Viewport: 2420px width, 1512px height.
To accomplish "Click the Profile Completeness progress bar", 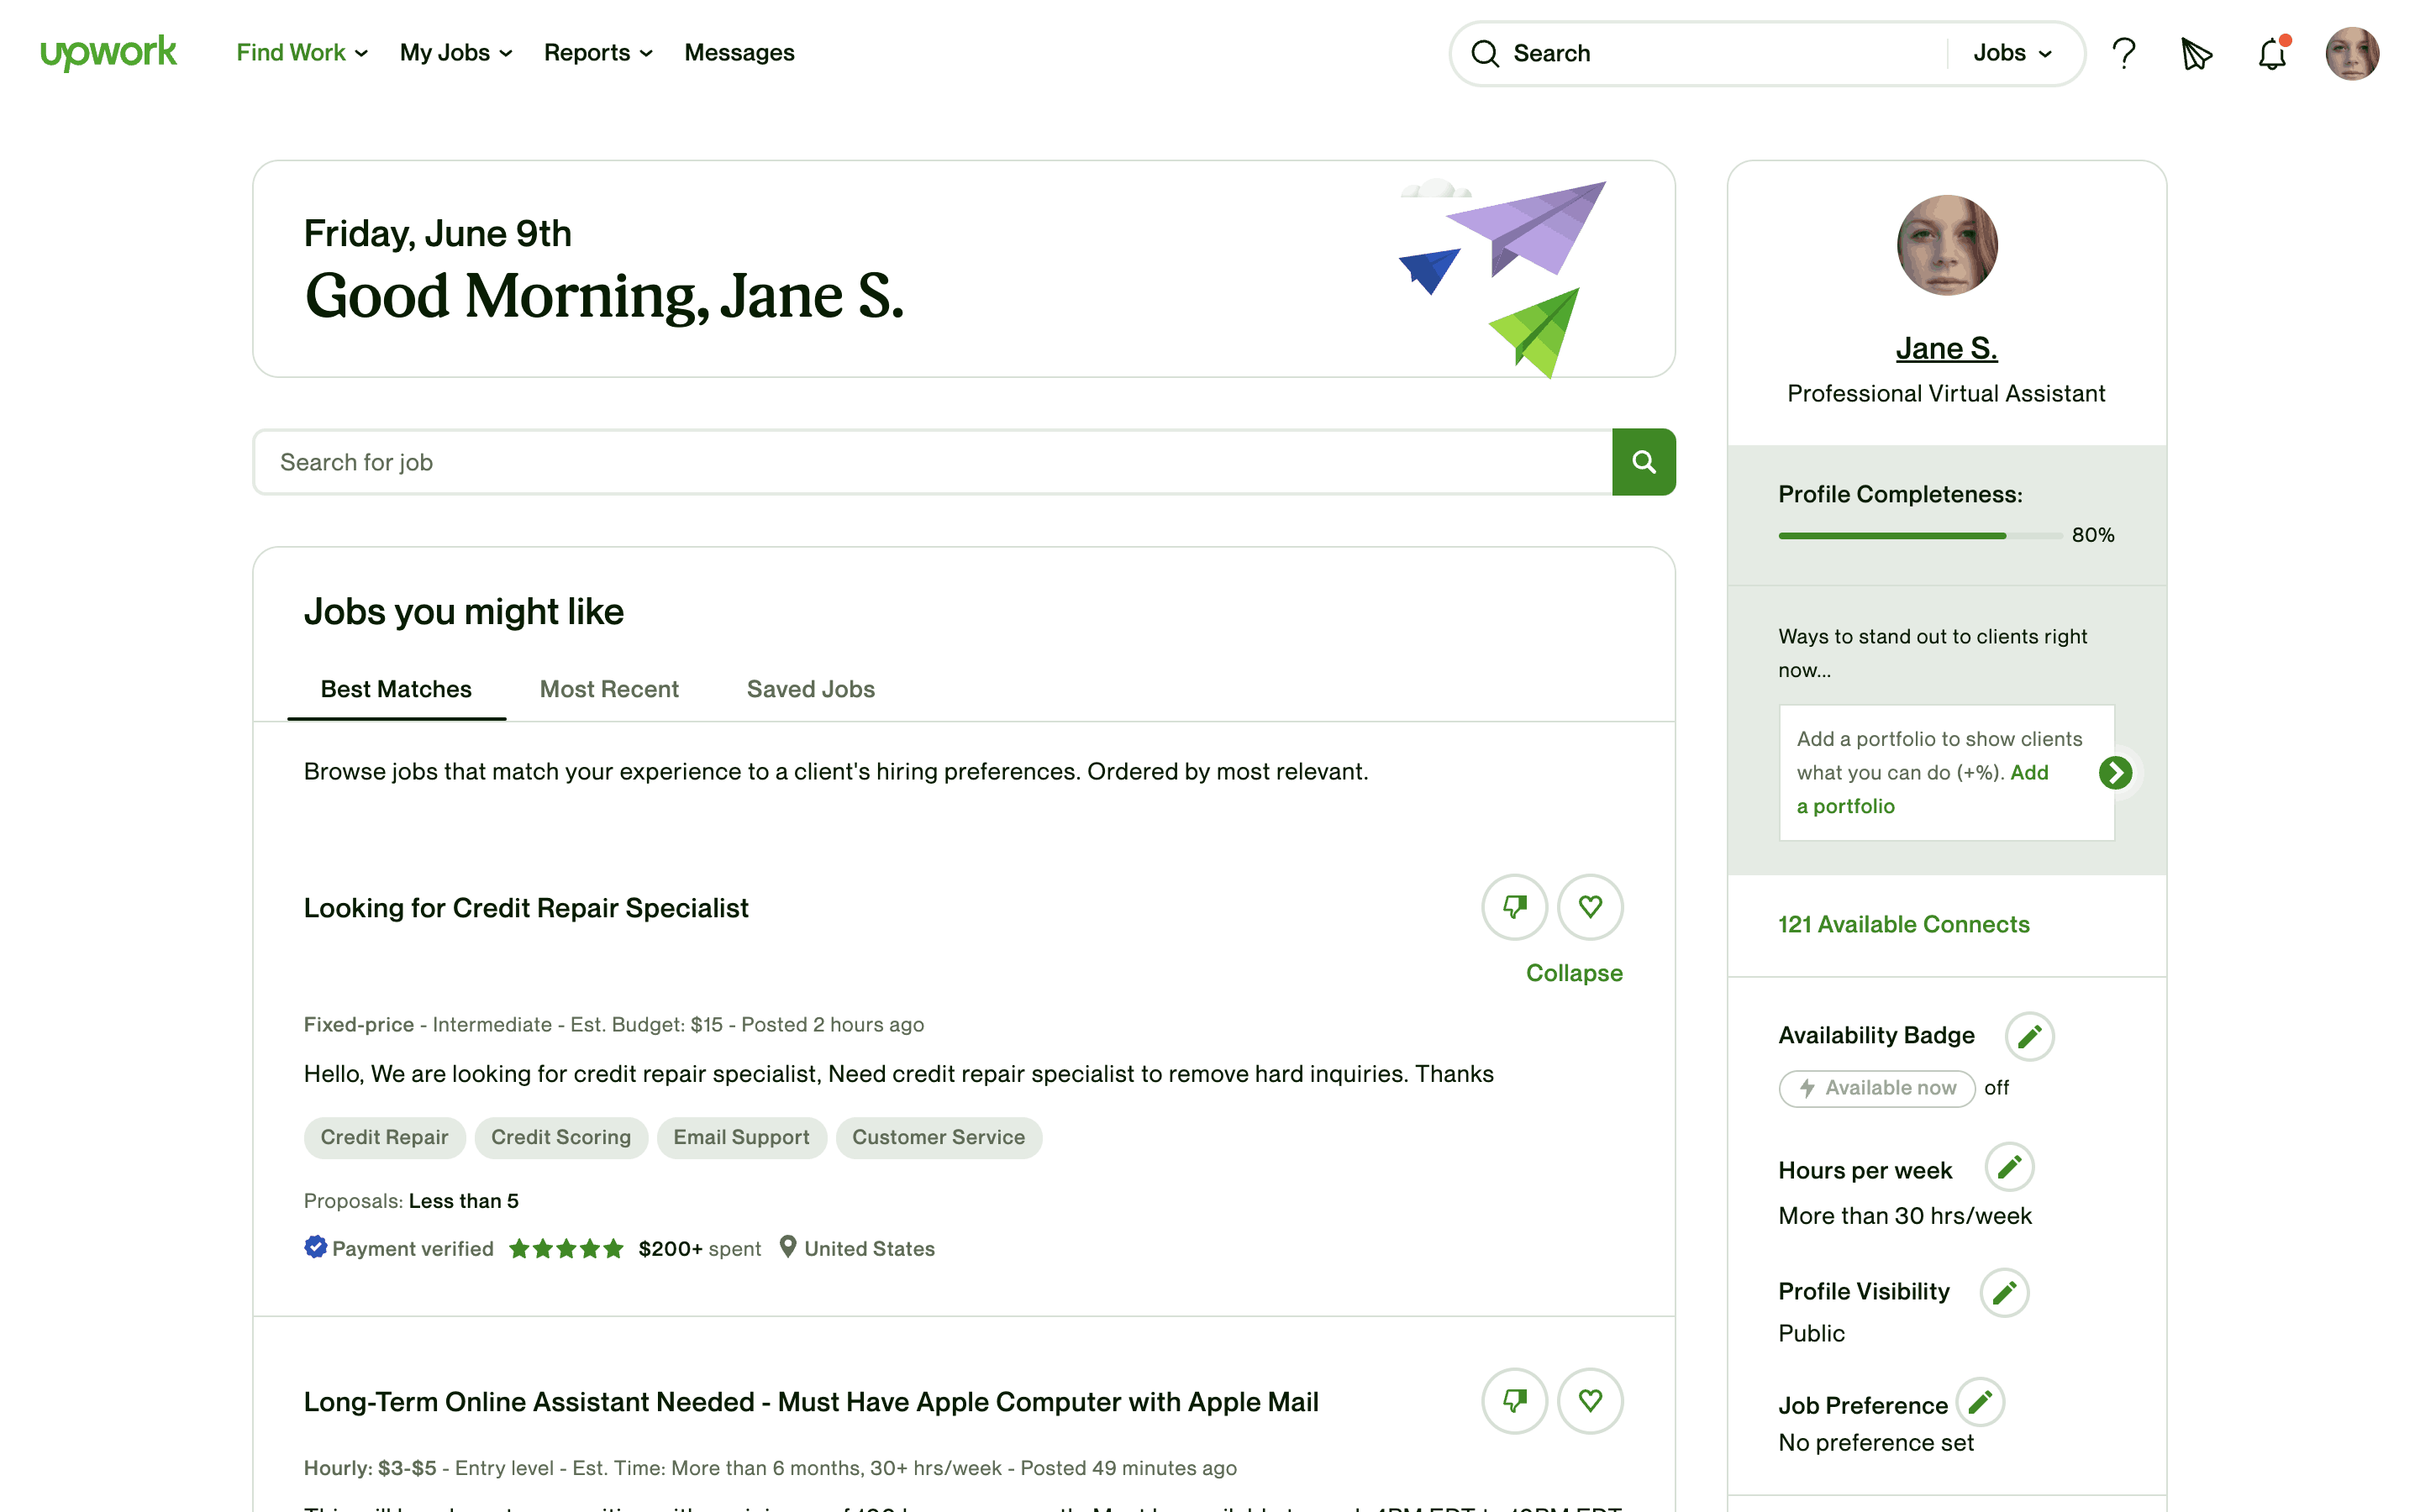I will coord(1918,536).
